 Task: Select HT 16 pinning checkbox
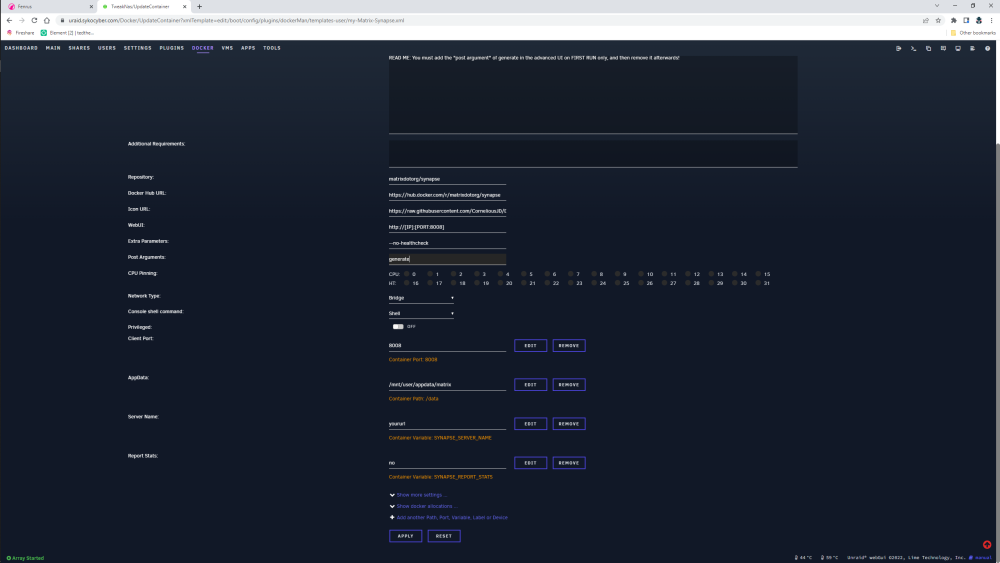[x=407, y=283]
